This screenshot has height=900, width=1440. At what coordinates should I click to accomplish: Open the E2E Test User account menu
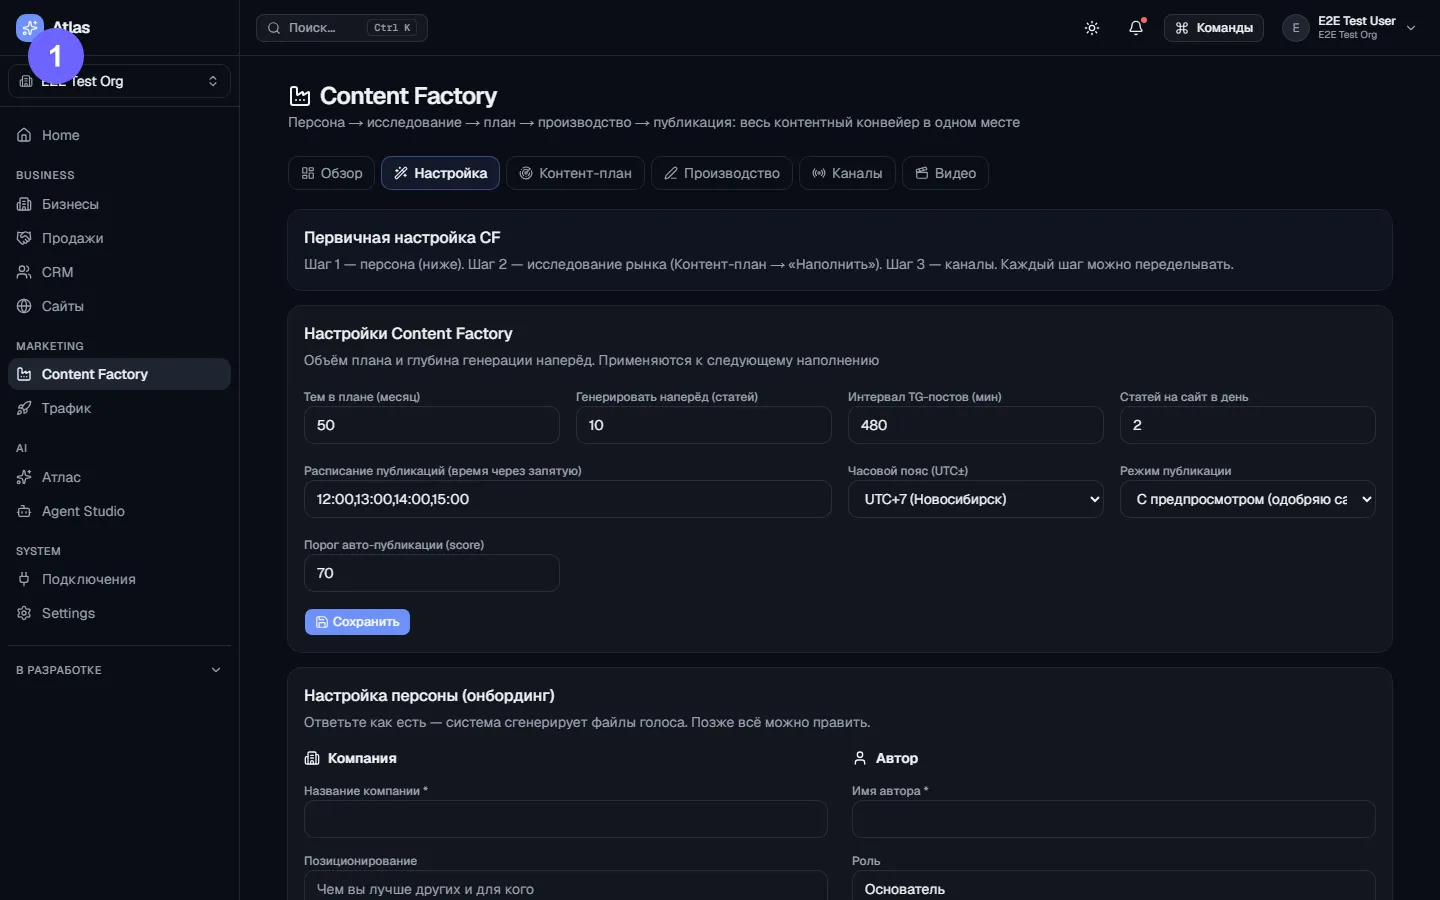(1350, 28)
